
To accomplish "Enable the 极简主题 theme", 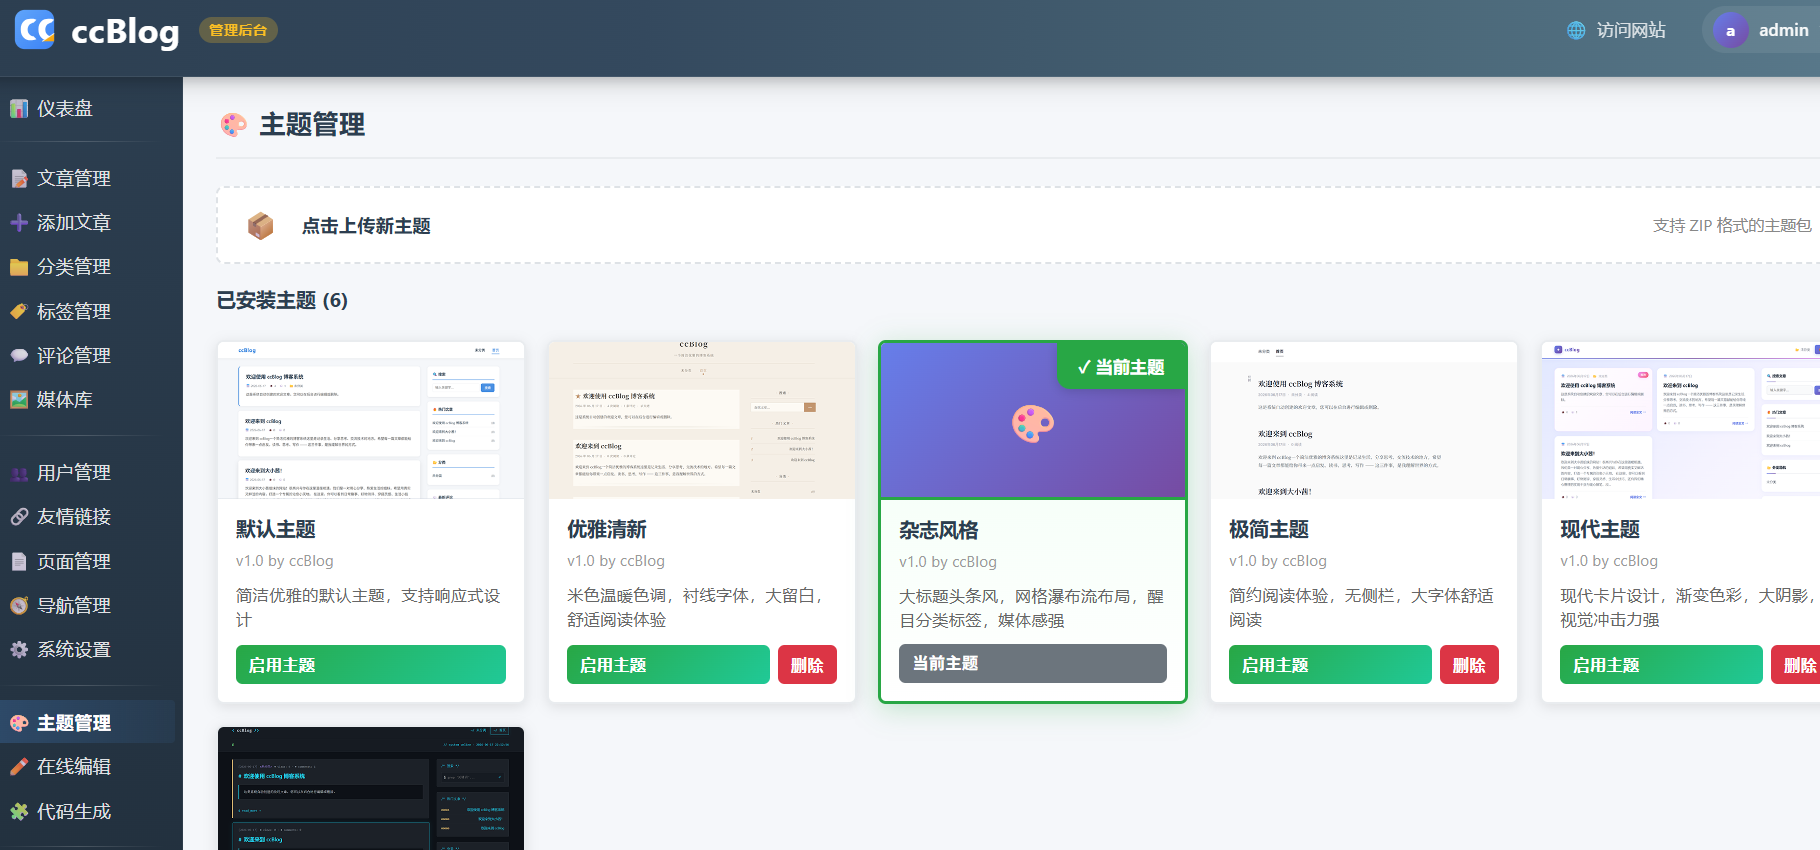I will click(1330, 665).
